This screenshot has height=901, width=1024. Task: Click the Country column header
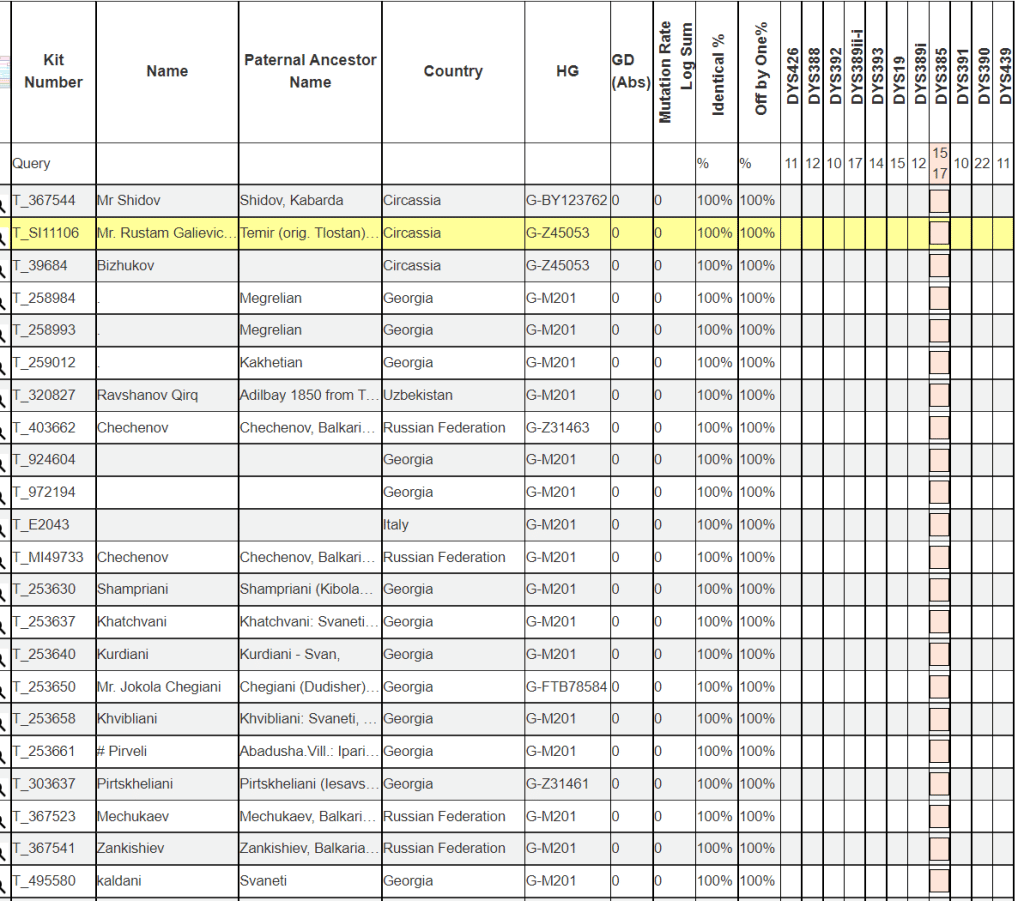(x=452, y=71)
